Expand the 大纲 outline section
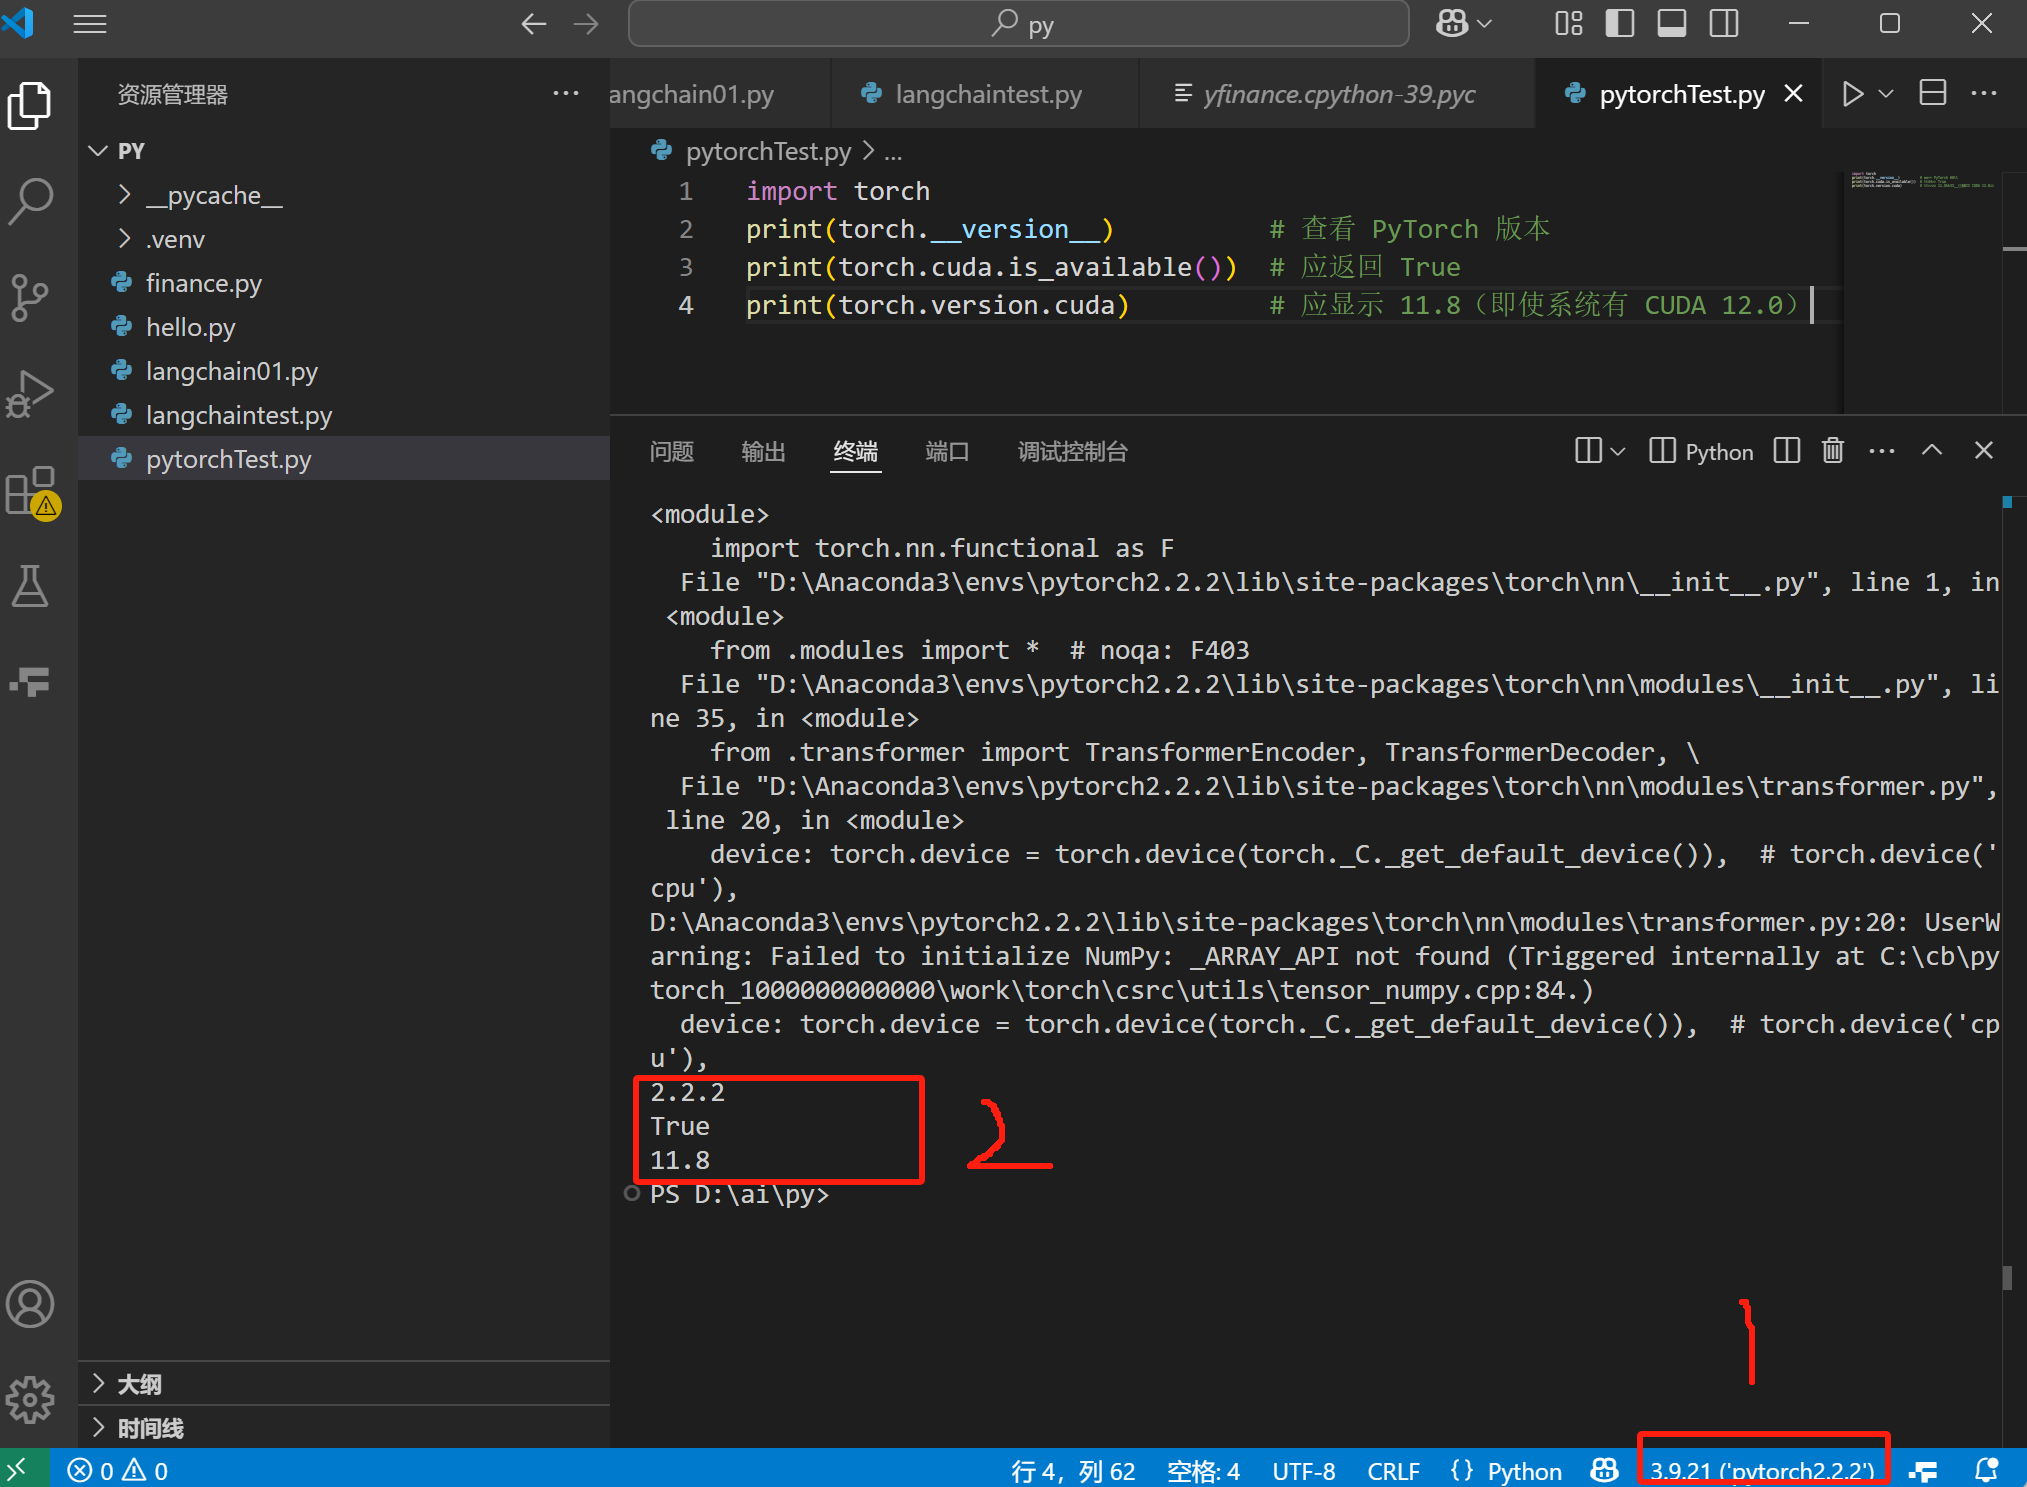Viewport: 2027px width, 1487px height. pos(140,1384)
